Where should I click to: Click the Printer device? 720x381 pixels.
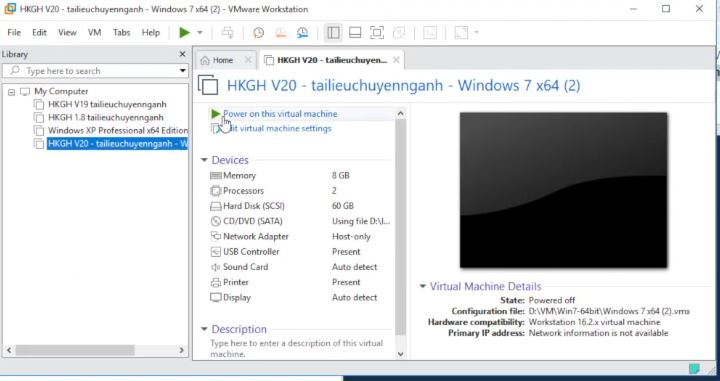pos(300,282)
